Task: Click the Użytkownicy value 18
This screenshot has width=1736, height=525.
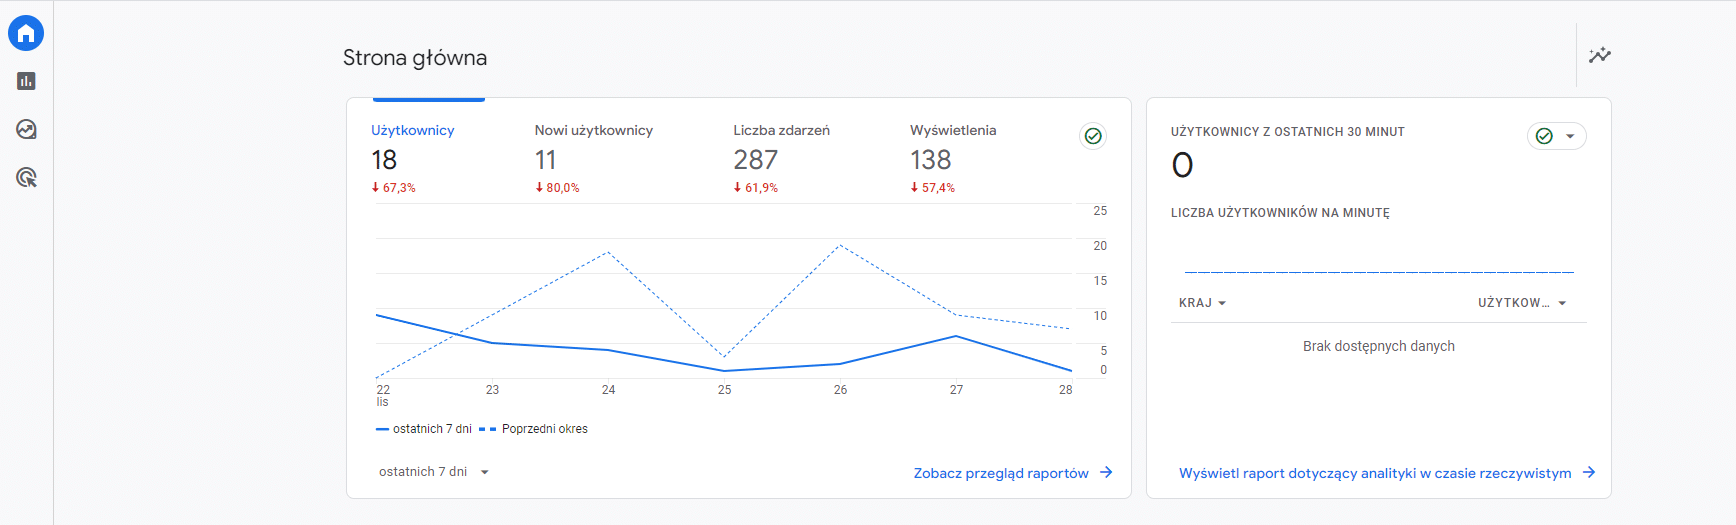Action: (x=384, y=160)
